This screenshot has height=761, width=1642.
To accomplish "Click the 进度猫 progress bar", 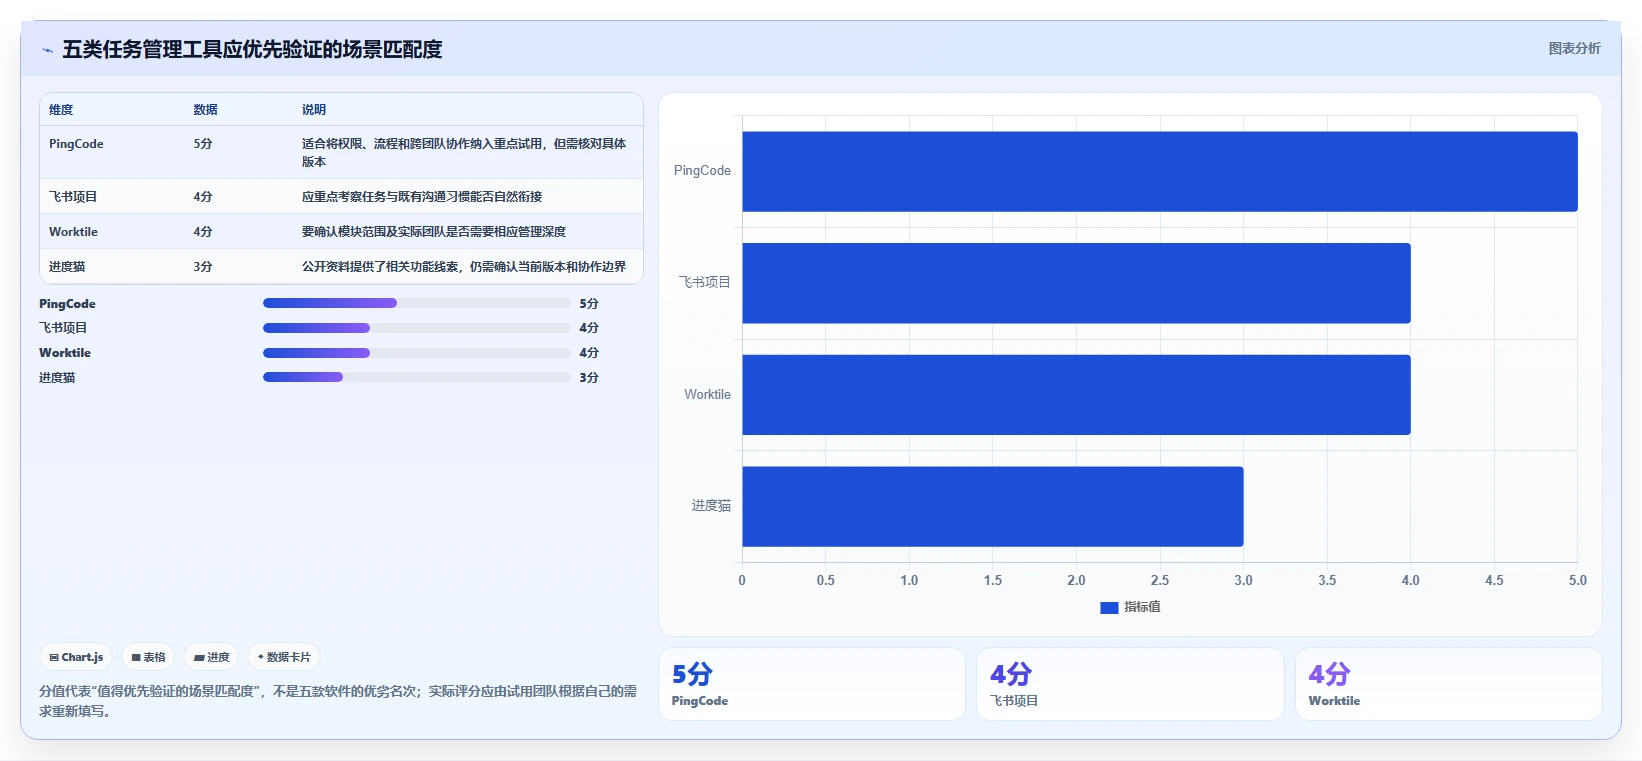I will click(417, 377).
